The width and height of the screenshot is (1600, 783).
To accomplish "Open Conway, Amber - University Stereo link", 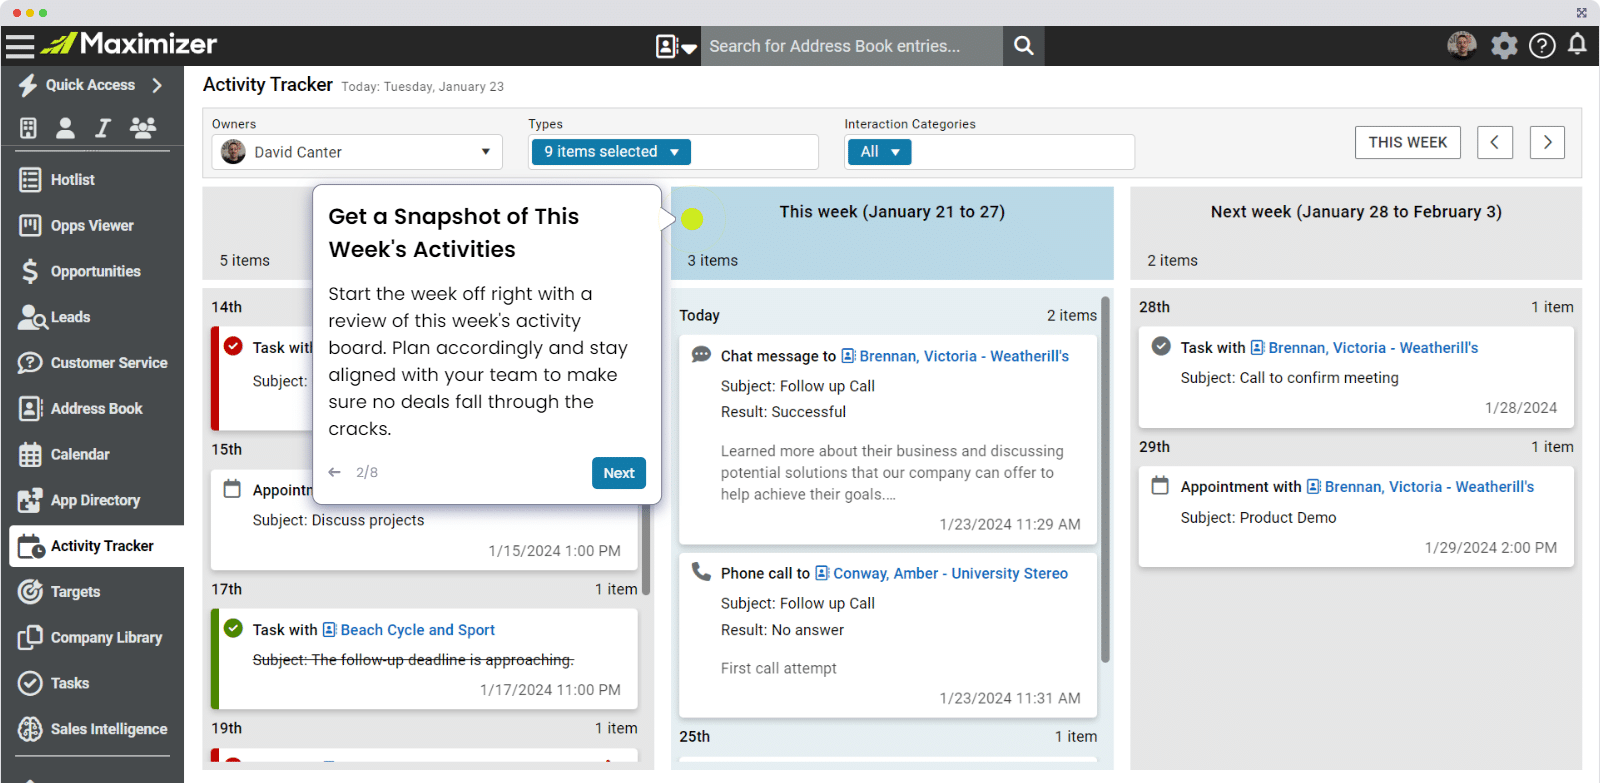I will click(x=950, y=573).
